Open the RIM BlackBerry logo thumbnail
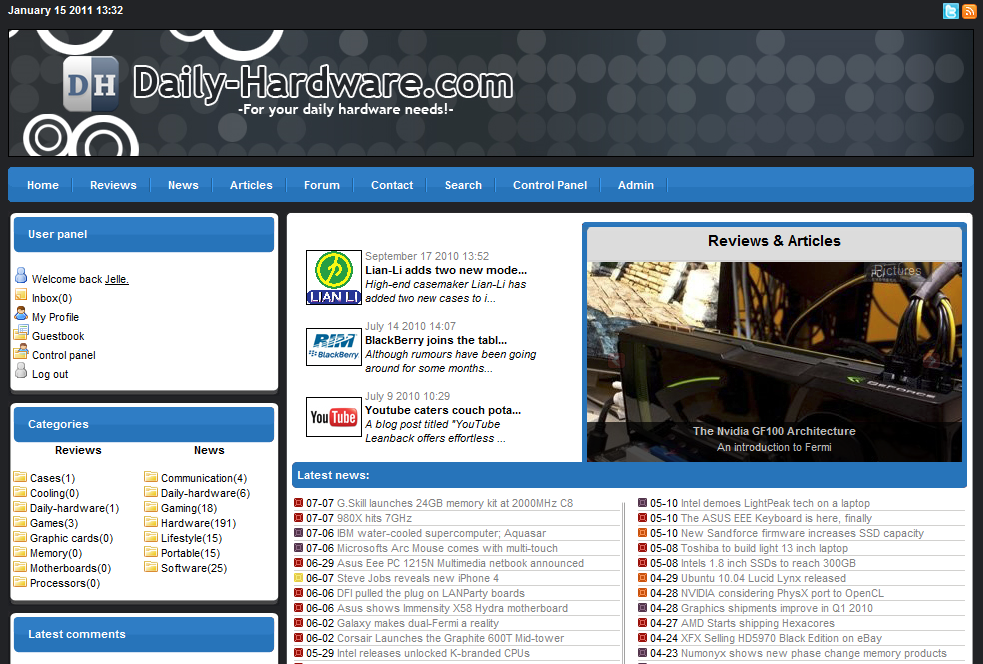The height and width of the screenshot is (664, 983). pyautogui.click(x=334, y=347)
